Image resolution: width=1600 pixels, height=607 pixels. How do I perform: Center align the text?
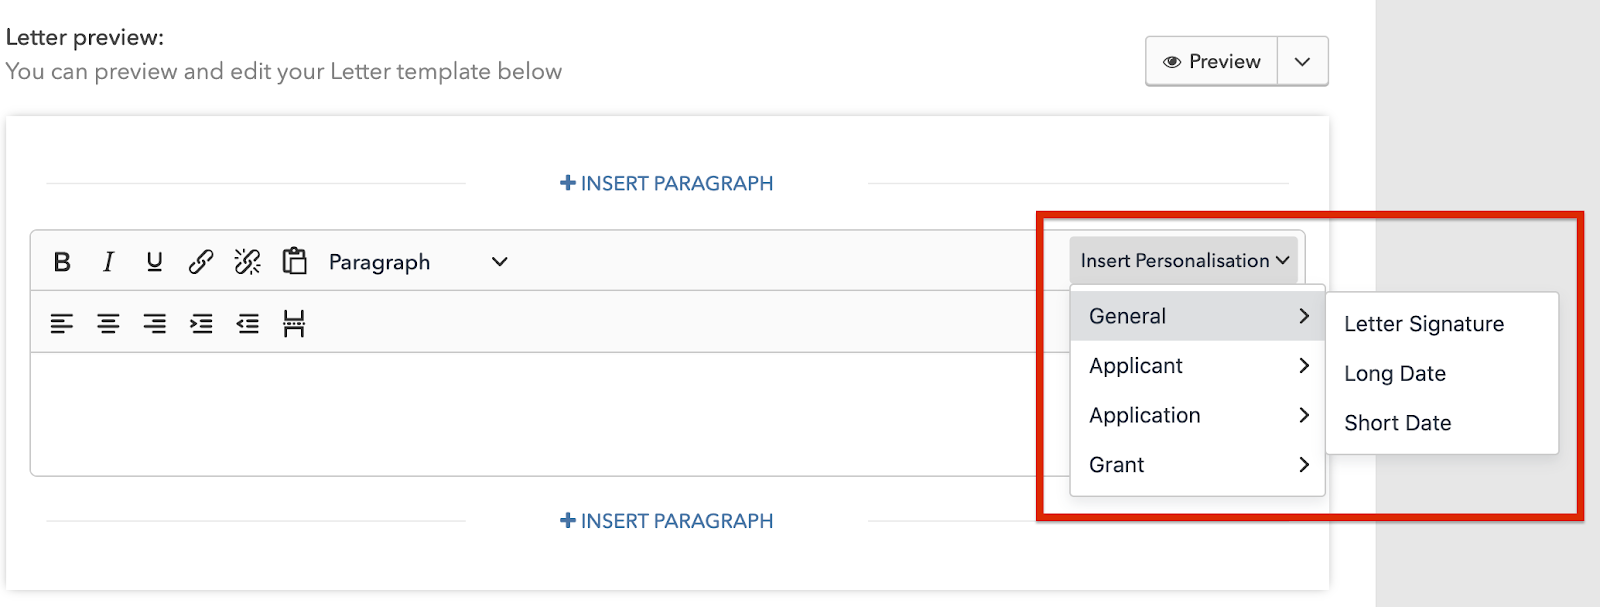click(x=108, y=323)
